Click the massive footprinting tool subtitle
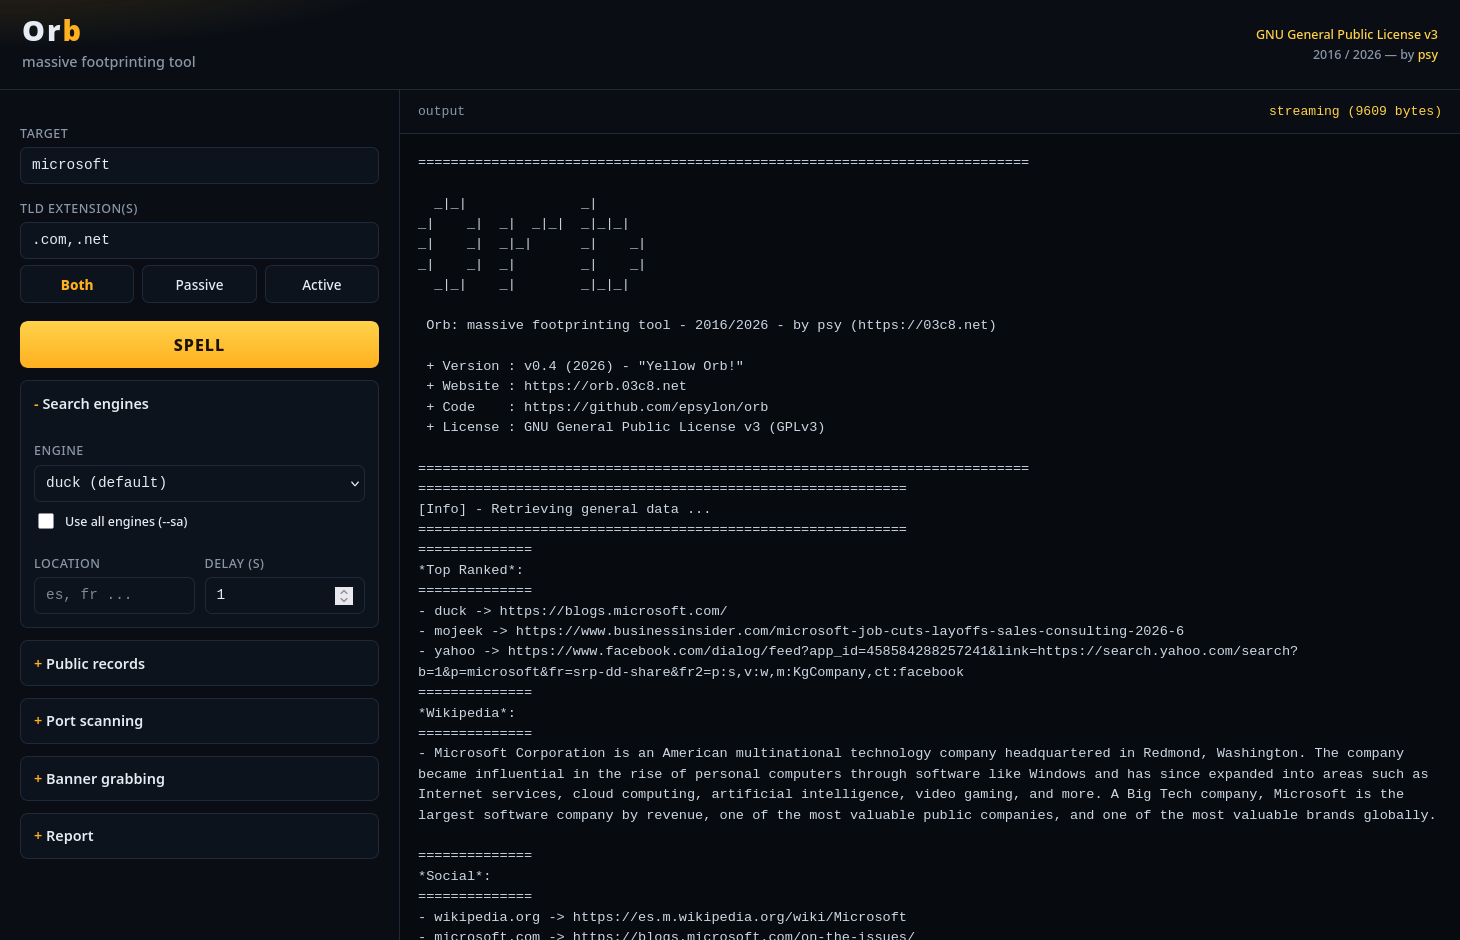The image size is (1460, 940). [x=109, y=62]
